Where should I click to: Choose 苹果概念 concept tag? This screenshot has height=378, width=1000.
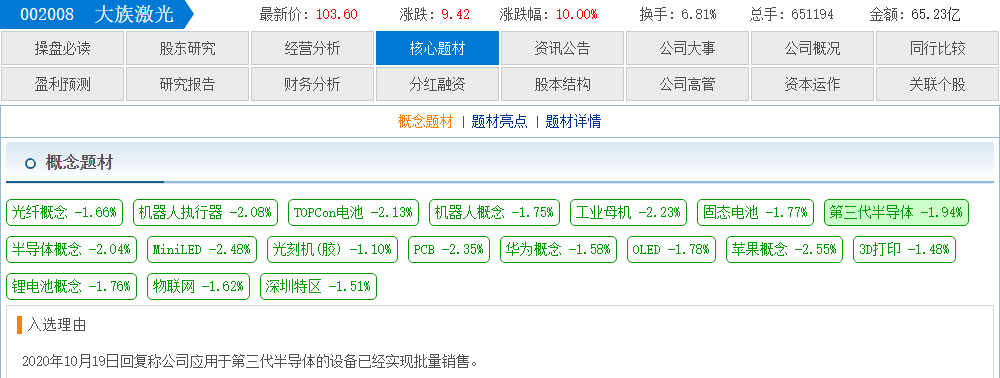click(x=784, y=249)
